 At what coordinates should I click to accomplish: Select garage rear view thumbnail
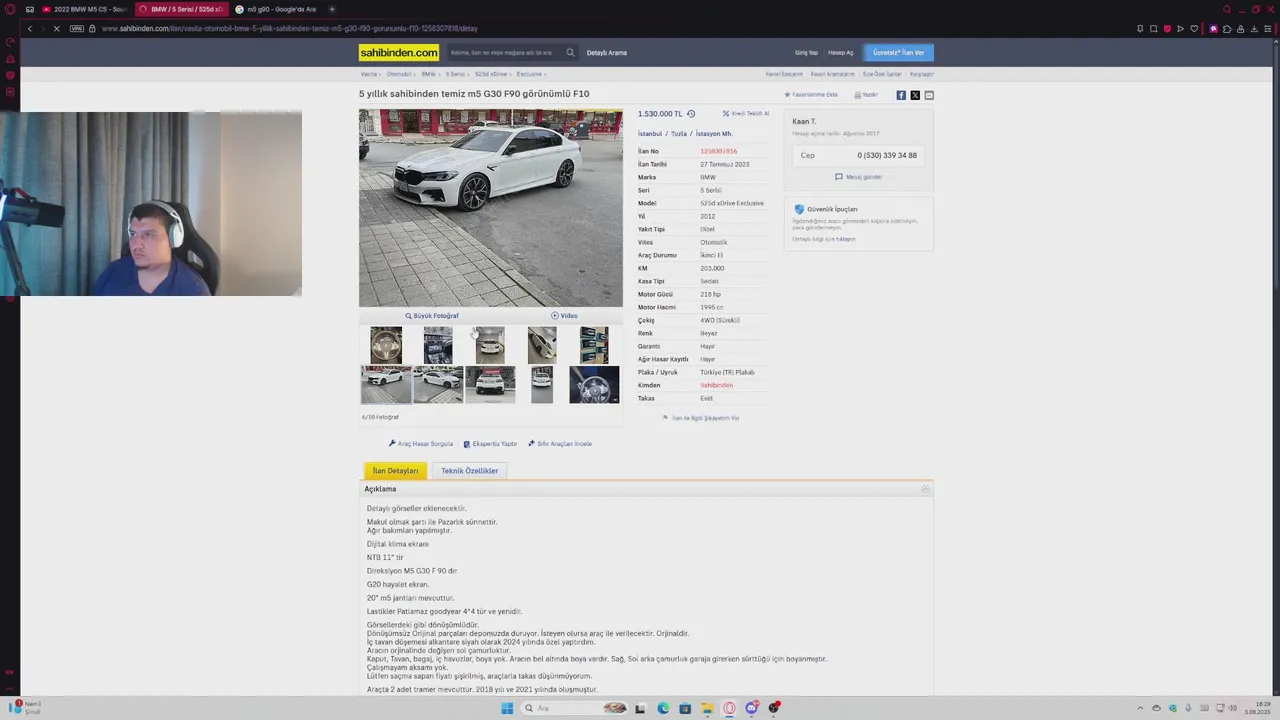[x=490, y=345]
